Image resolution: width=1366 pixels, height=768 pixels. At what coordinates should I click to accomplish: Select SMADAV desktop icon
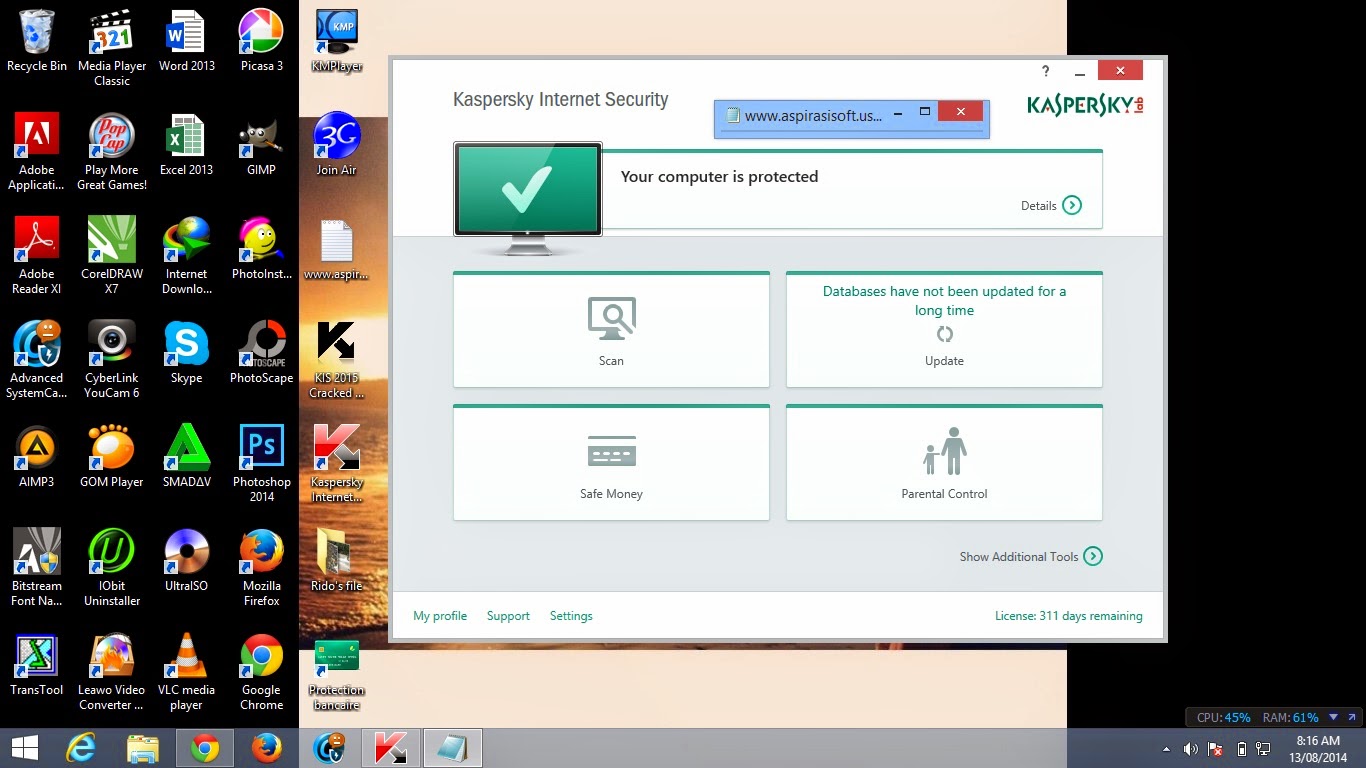187,456
